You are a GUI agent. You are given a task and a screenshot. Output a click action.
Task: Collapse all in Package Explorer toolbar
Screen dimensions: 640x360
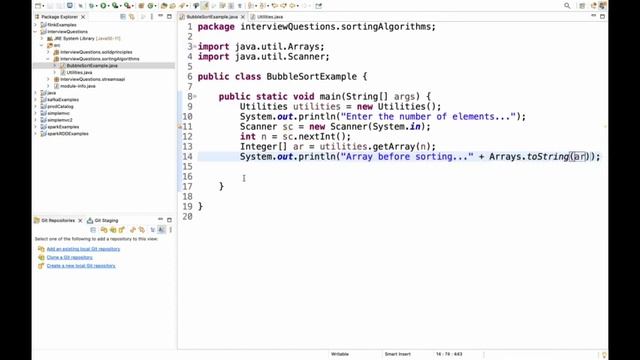(123, 17)
